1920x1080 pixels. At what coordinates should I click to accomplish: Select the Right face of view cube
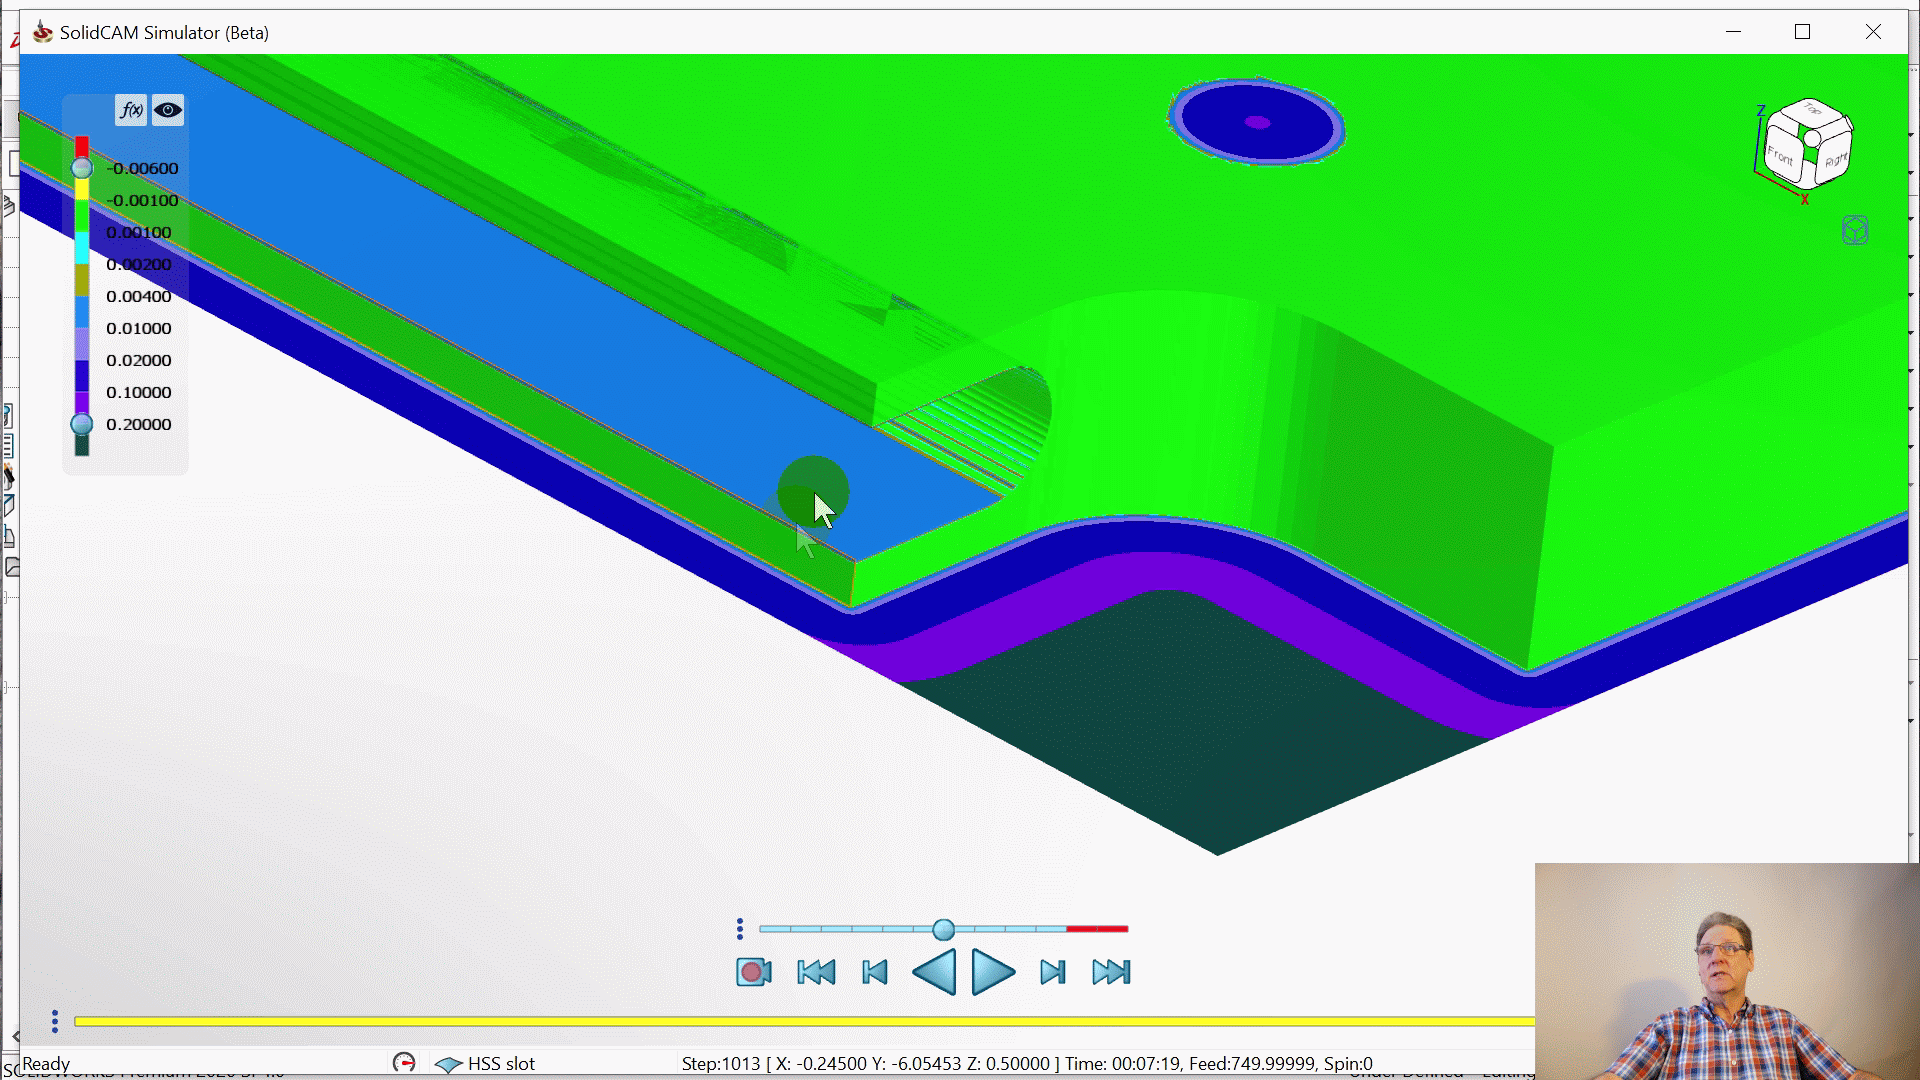pyautogui.click(x=1834, y=160)
